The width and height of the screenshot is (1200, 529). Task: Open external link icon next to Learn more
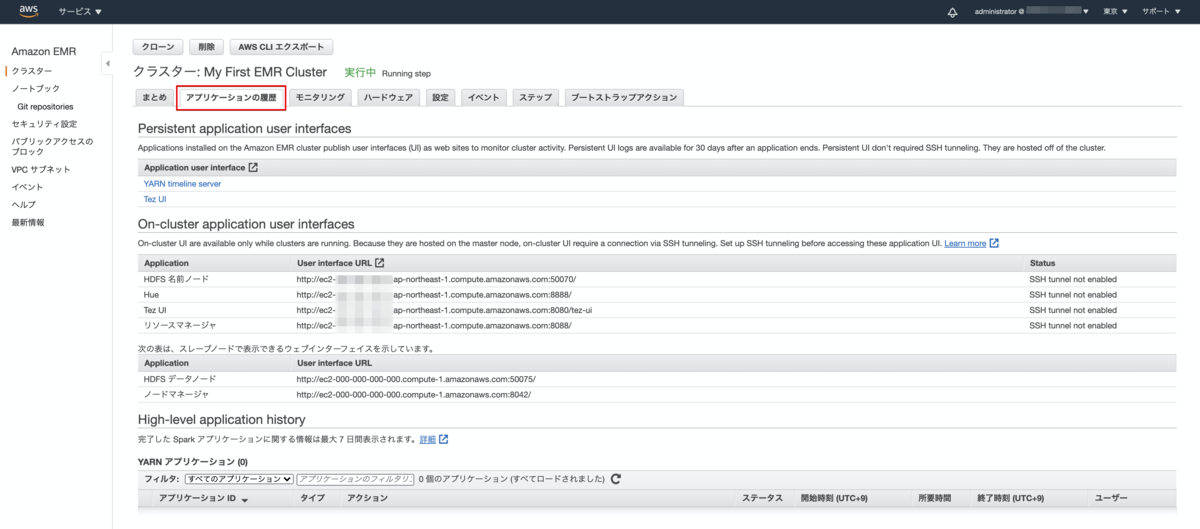pyautogui.click(x=994, y=243)
